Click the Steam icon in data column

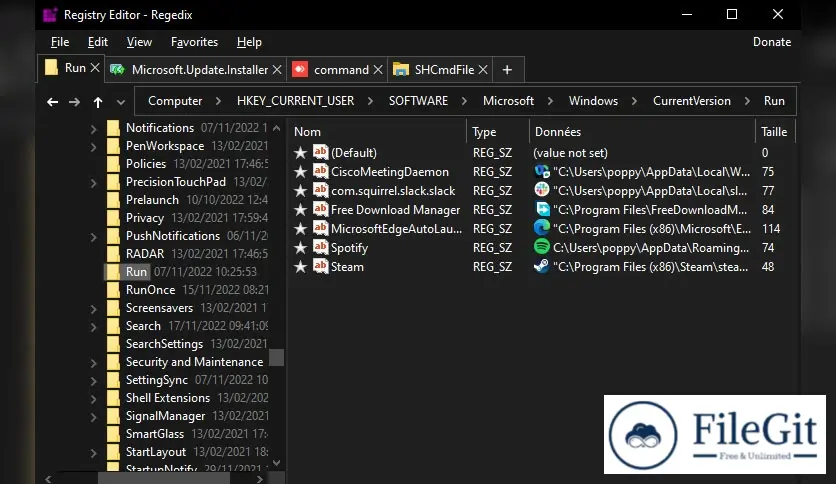(x=542, y=266)
